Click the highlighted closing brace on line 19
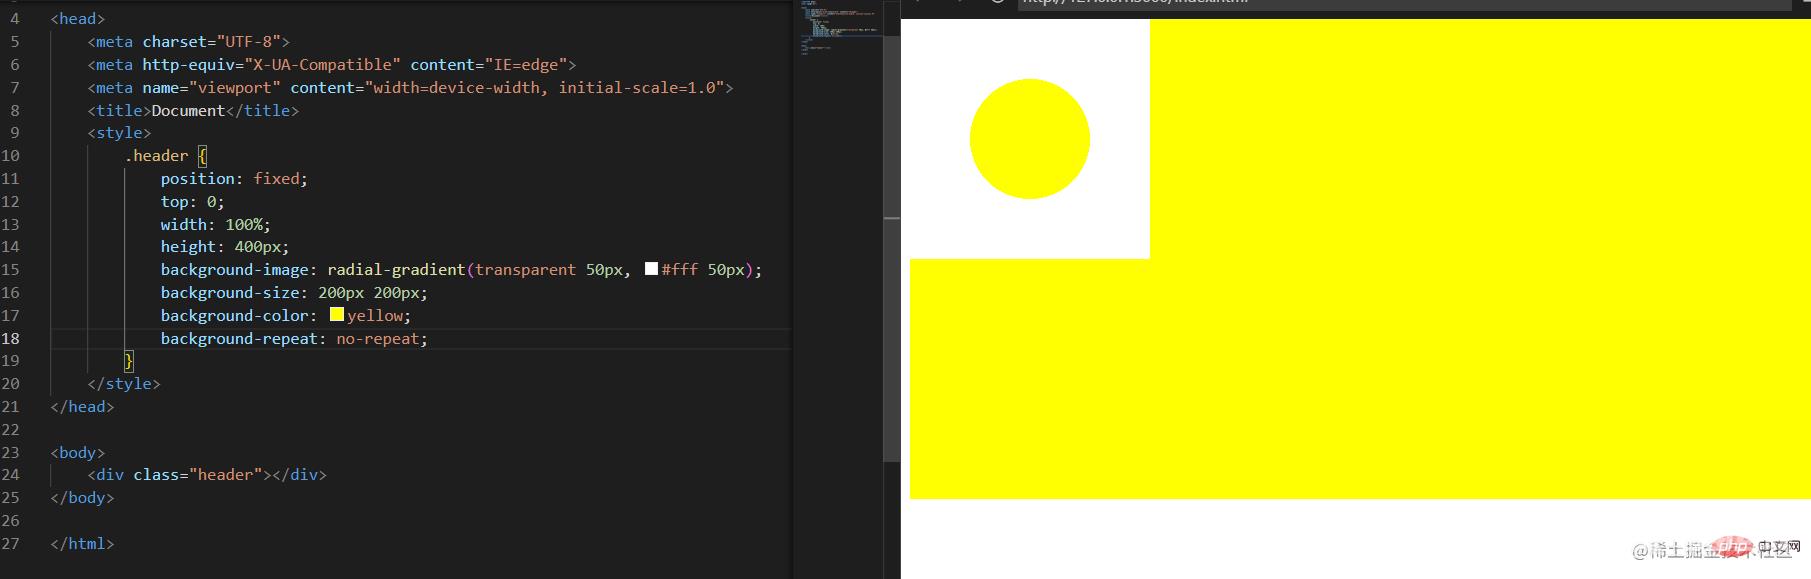The width and height of the screenshot is (1811, 579). point(128,361)
